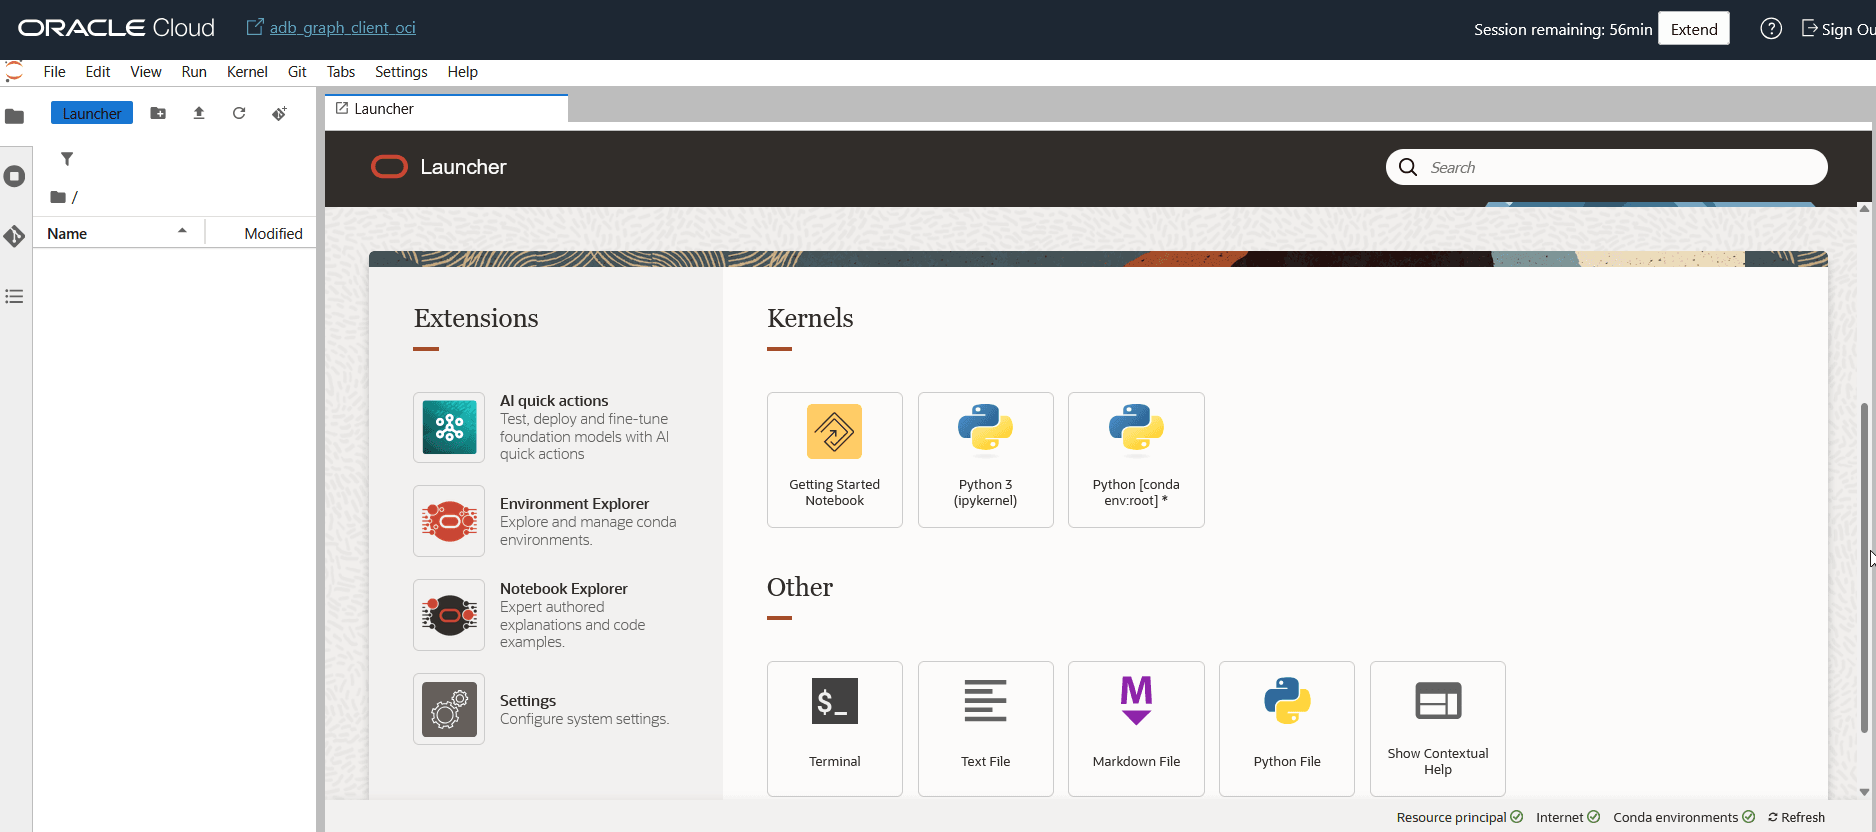Open the Run menu
The image size is (1876, 832).
[194, 72]
